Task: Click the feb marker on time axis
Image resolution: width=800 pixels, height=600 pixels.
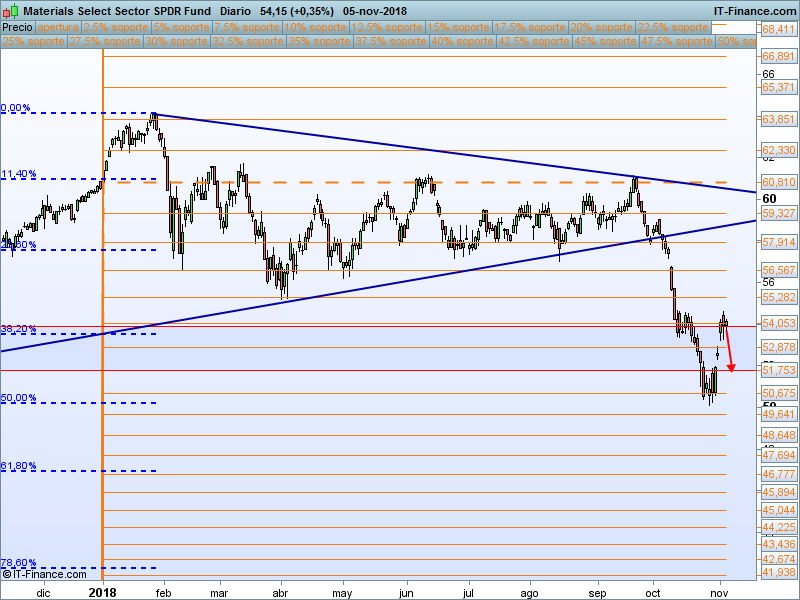Action: (x=163, y=593)
